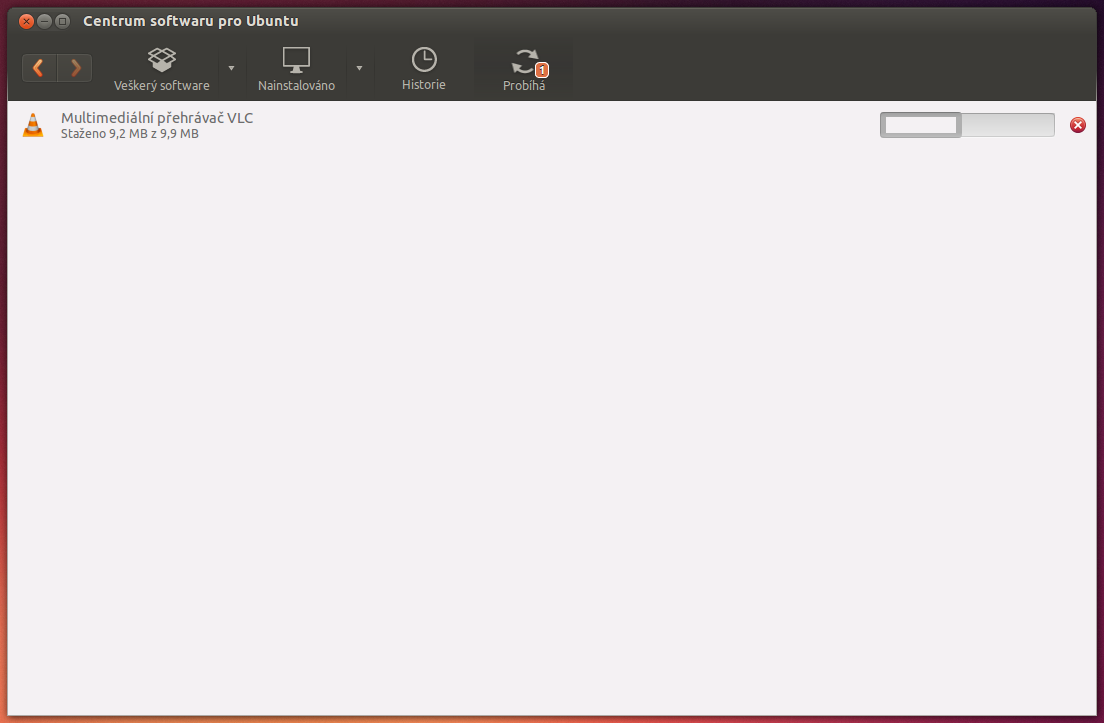Open the Historie clock icon
This screenshot has height=723, width=1104.
[x=424, y=59]
